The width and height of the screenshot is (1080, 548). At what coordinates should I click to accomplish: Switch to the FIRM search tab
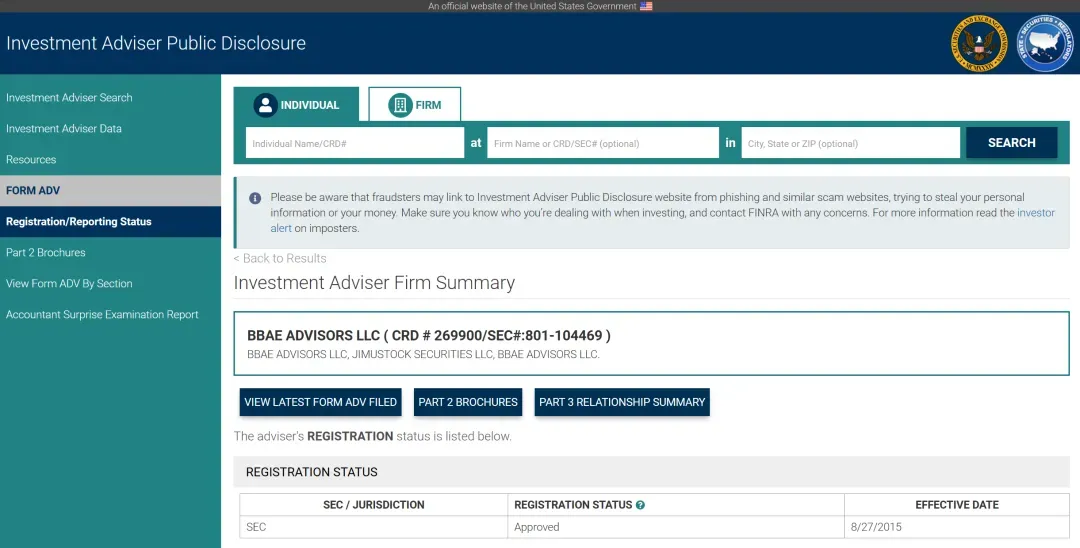coord(415,105)
